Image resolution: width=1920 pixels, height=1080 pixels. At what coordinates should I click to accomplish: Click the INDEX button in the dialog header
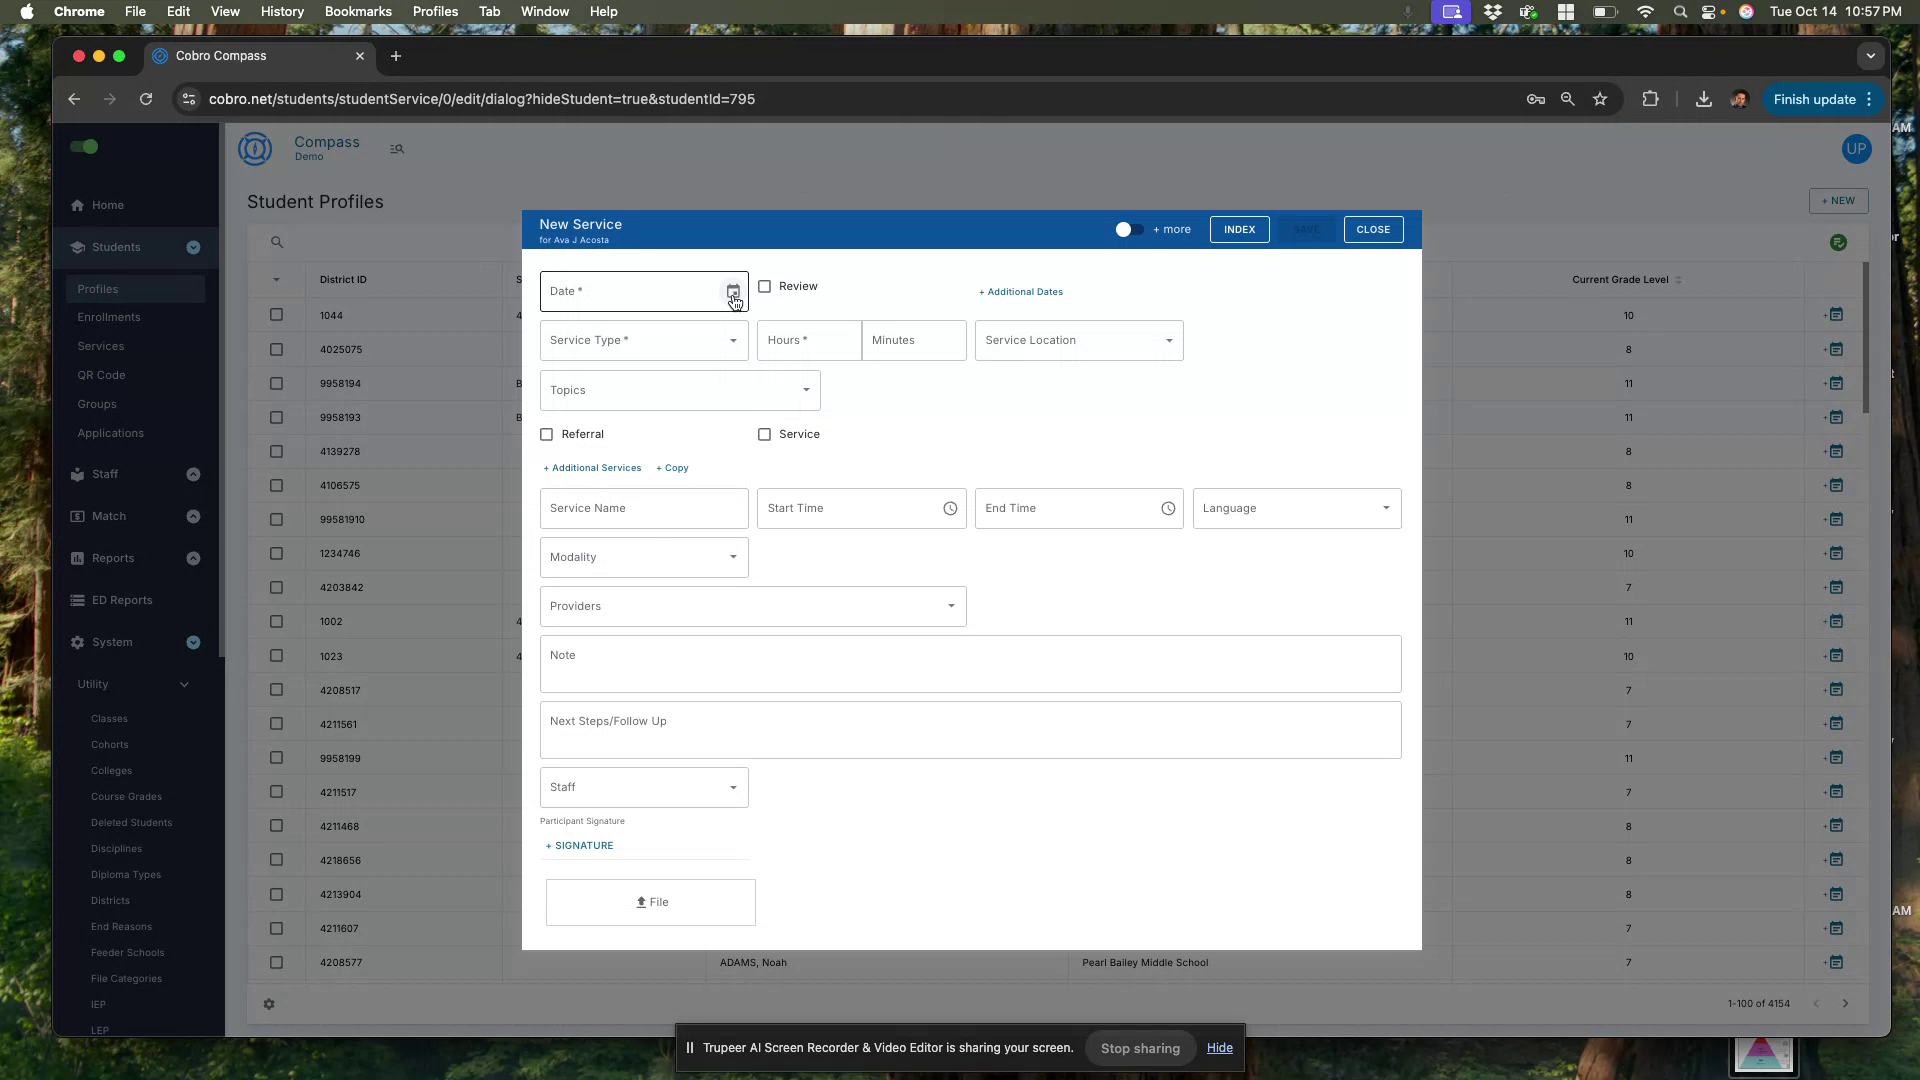1239,229
